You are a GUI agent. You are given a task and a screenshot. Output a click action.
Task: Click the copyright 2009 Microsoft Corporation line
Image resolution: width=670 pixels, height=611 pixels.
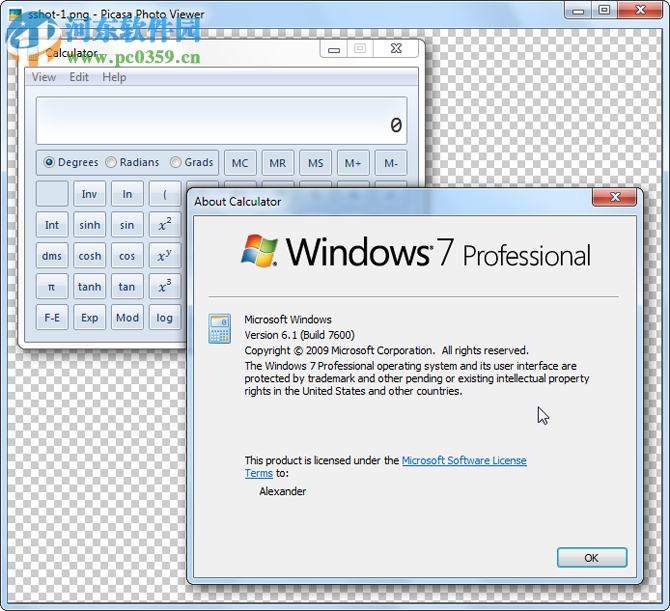(x=386, y=350)
